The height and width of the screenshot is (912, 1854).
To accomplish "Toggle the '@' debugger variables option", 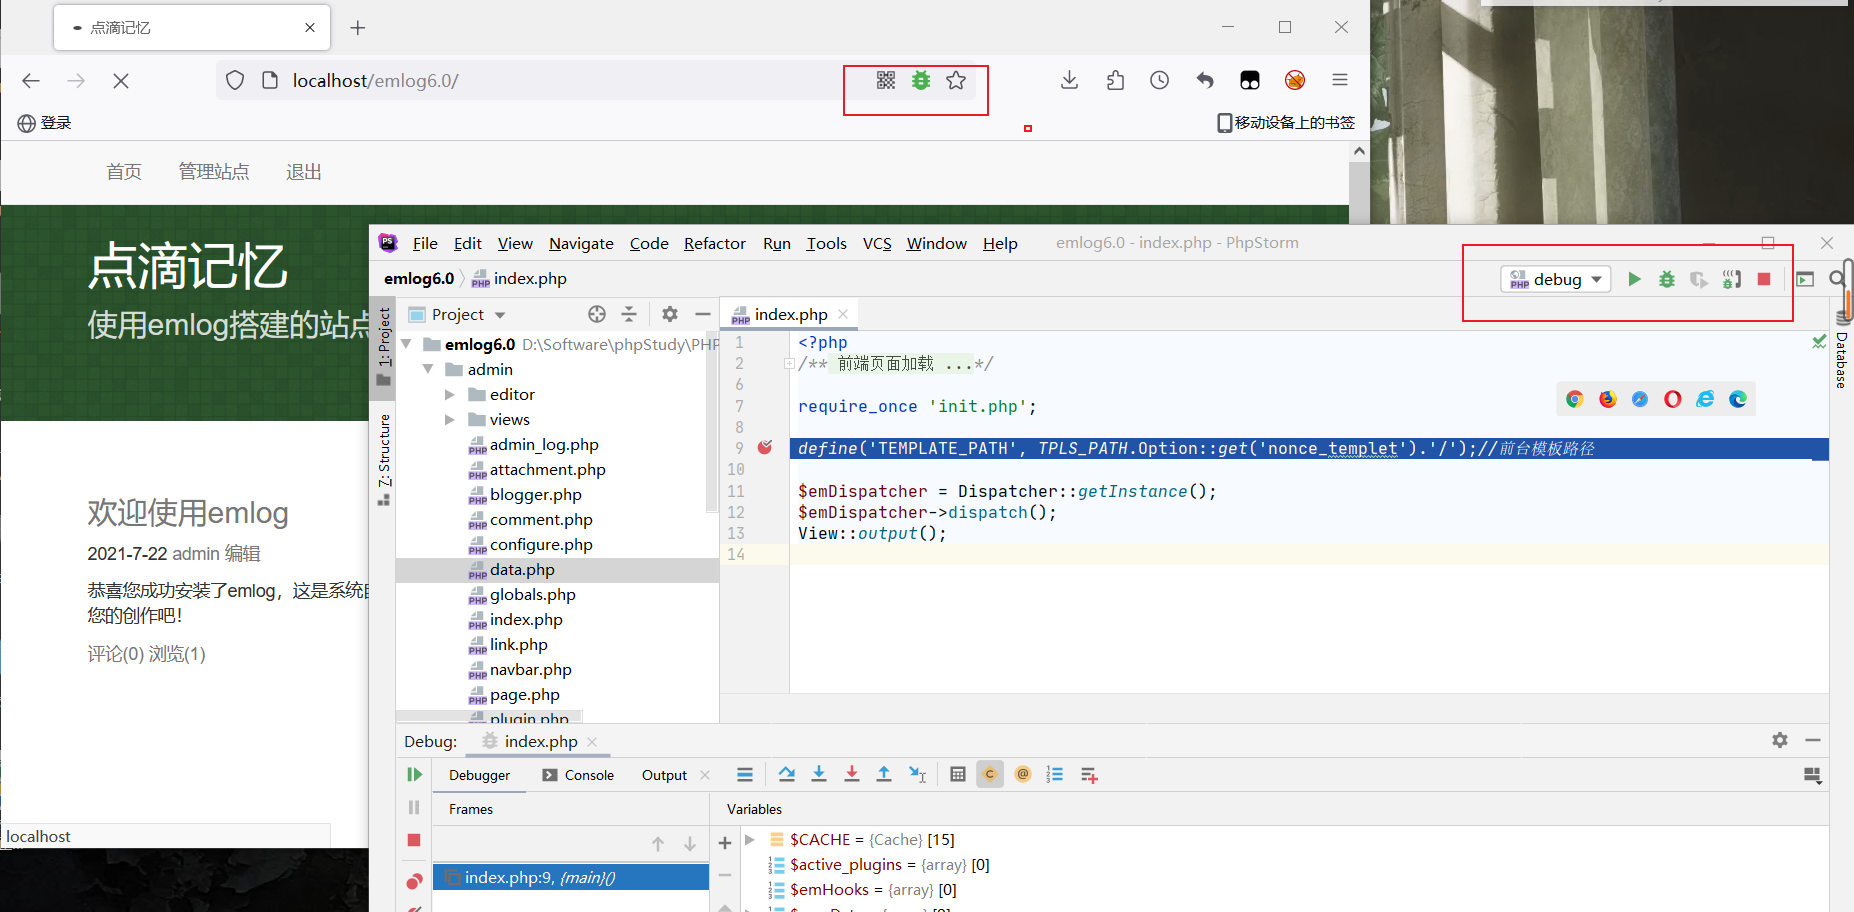I will [1023, 774].
